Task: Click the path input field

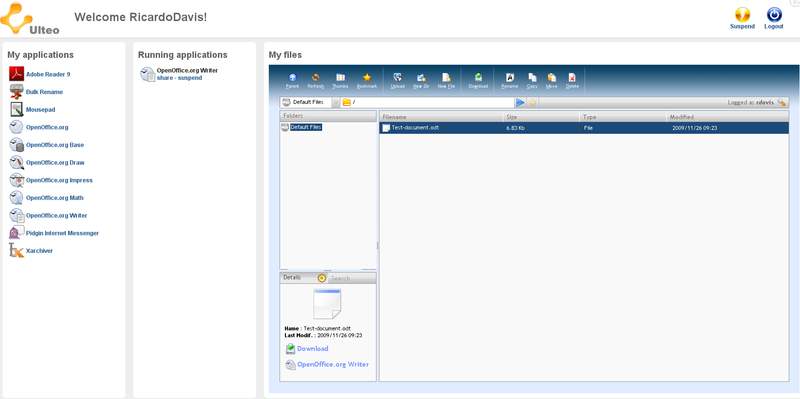Action: pos(432,103)
